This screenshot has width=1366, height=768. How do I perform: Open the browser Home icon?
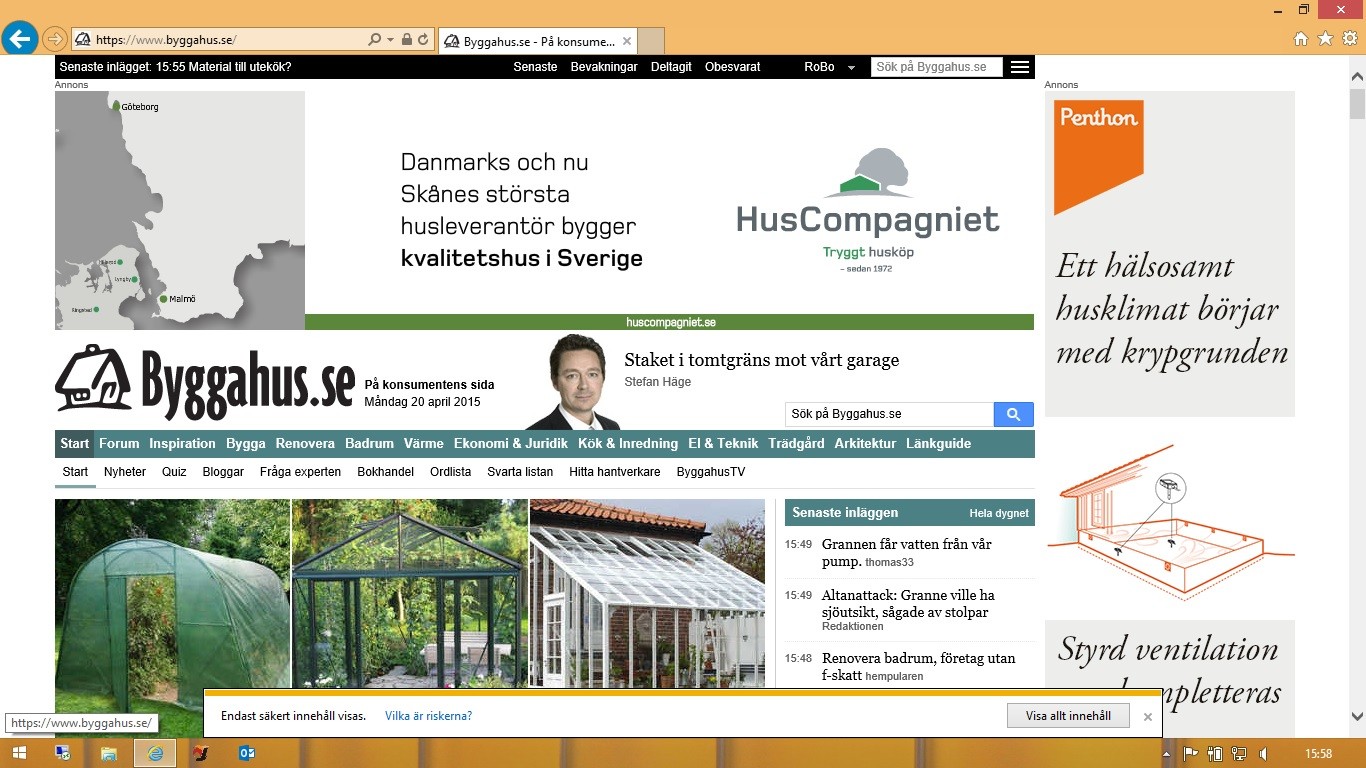(1301, 39)
